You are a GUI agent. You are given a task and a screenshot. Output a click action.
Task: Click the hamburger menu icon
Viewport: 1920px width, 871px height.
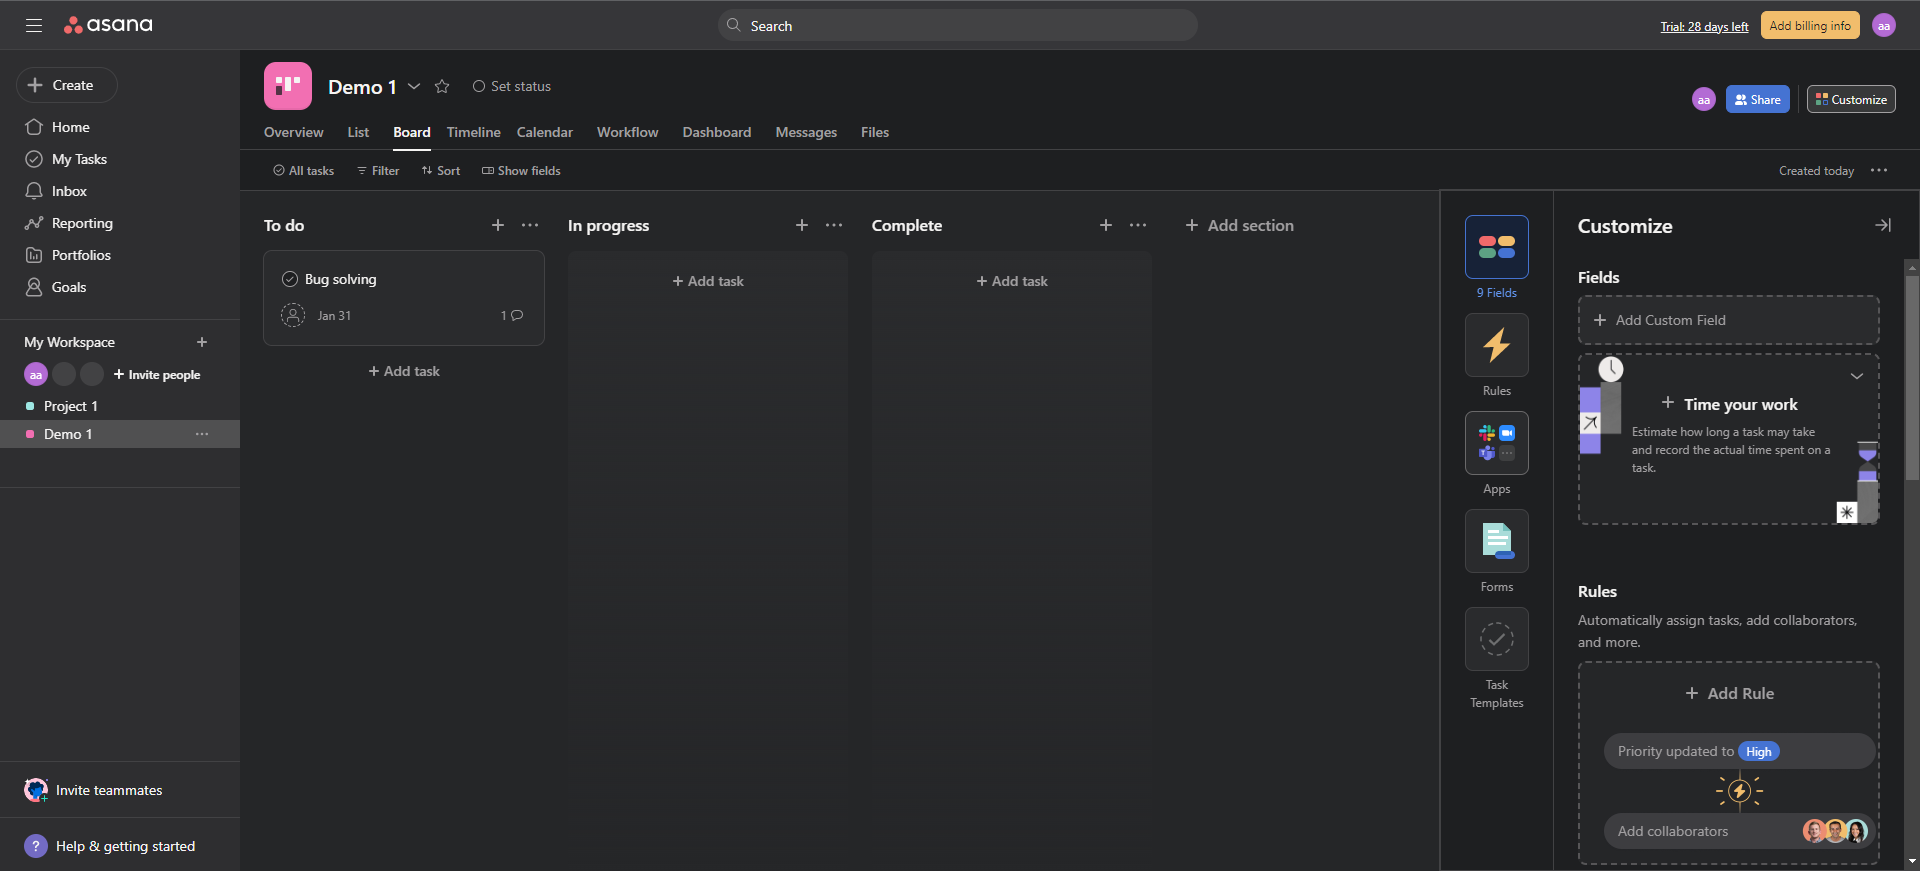(34, 26)
